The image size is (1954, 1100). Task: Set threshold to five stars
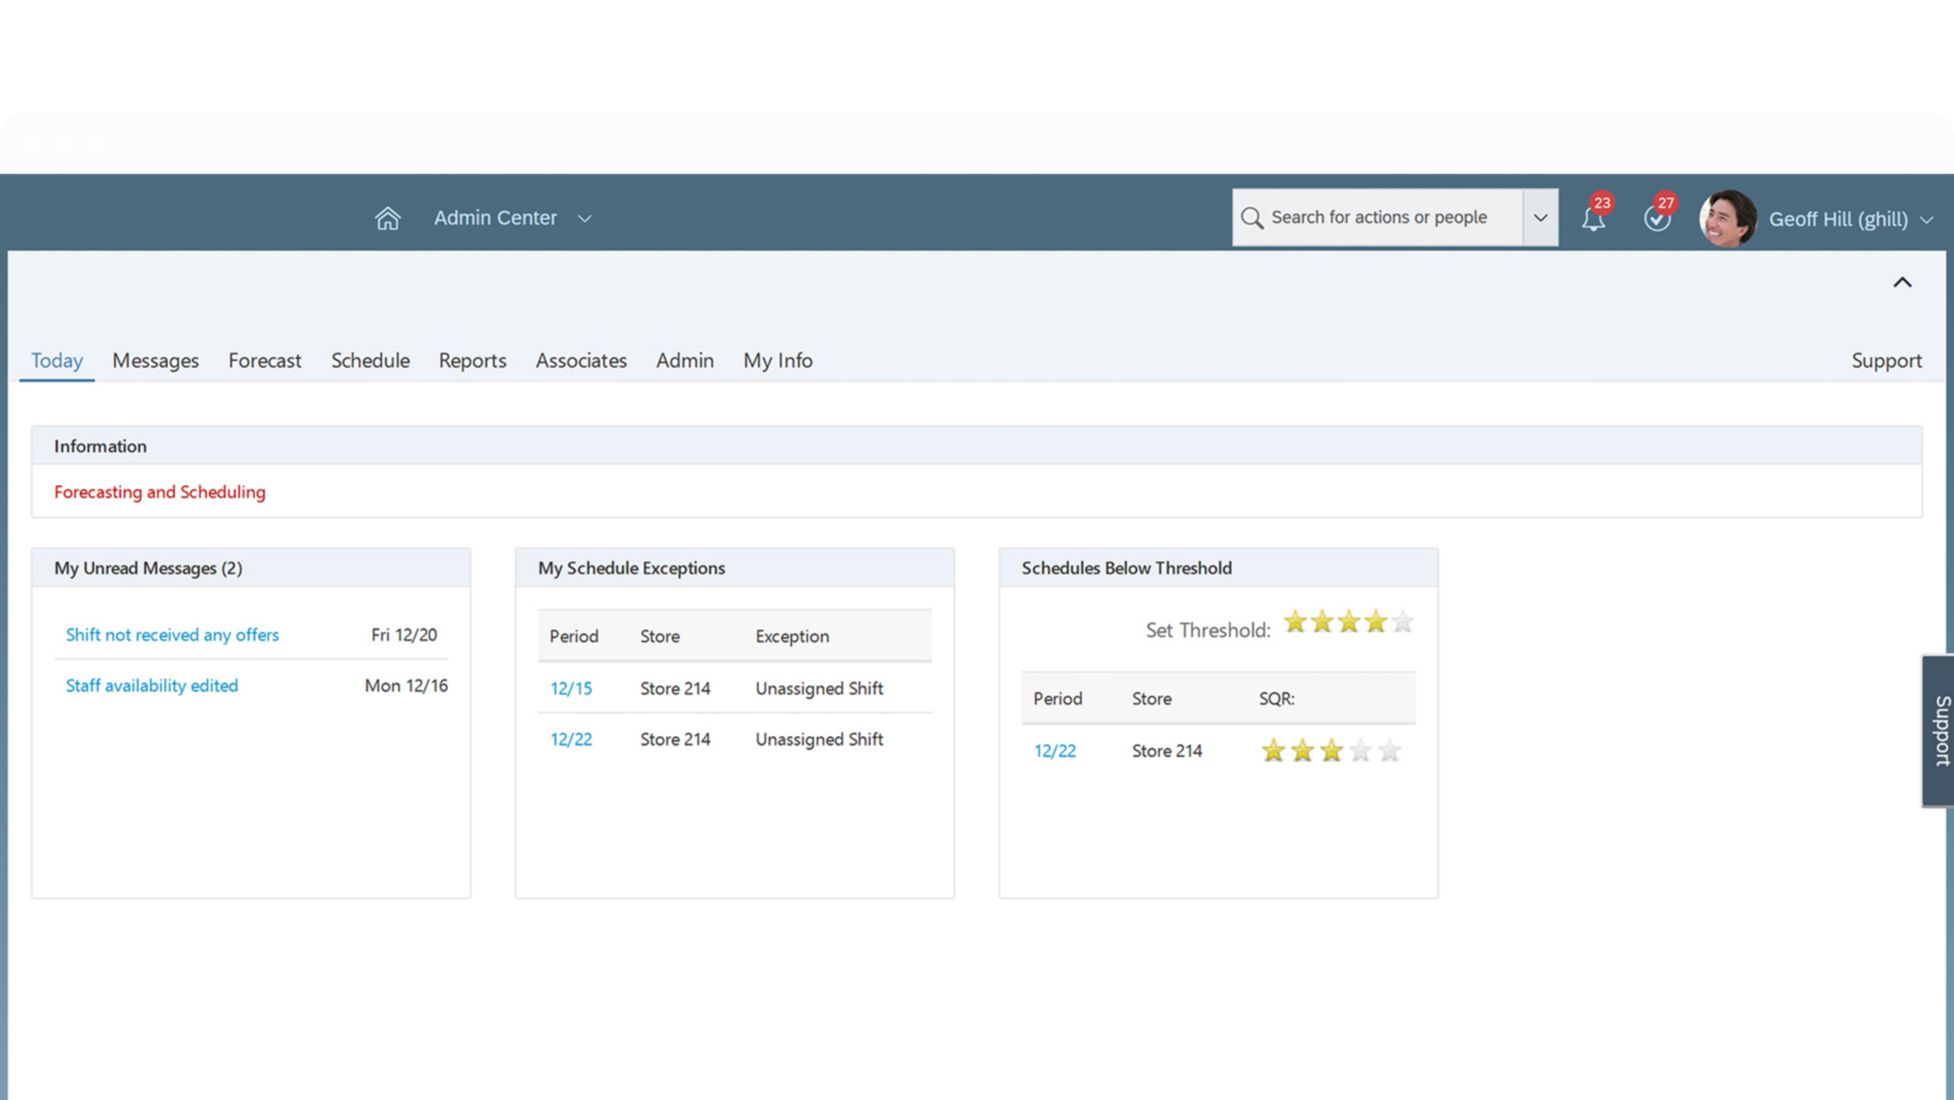(1403, 623)
